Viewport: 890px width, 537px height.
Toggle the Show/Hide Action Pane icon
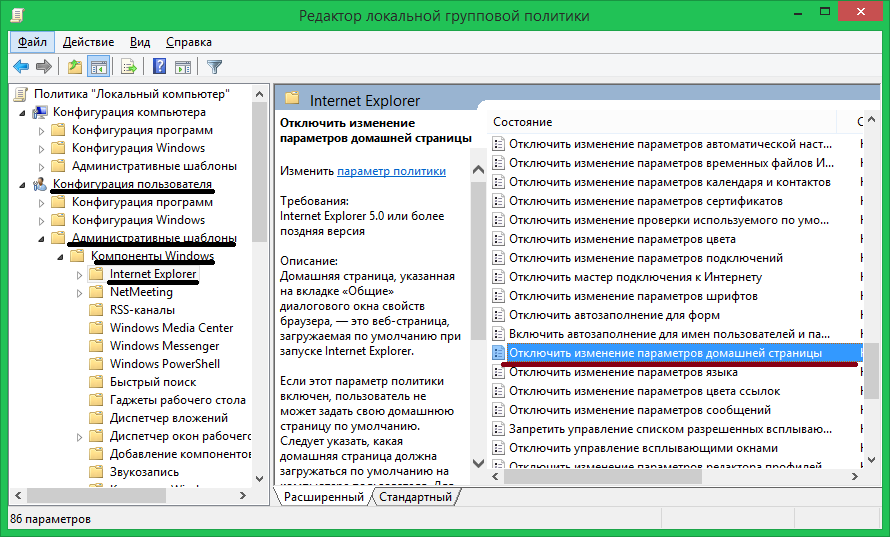[x=183, y=67]
